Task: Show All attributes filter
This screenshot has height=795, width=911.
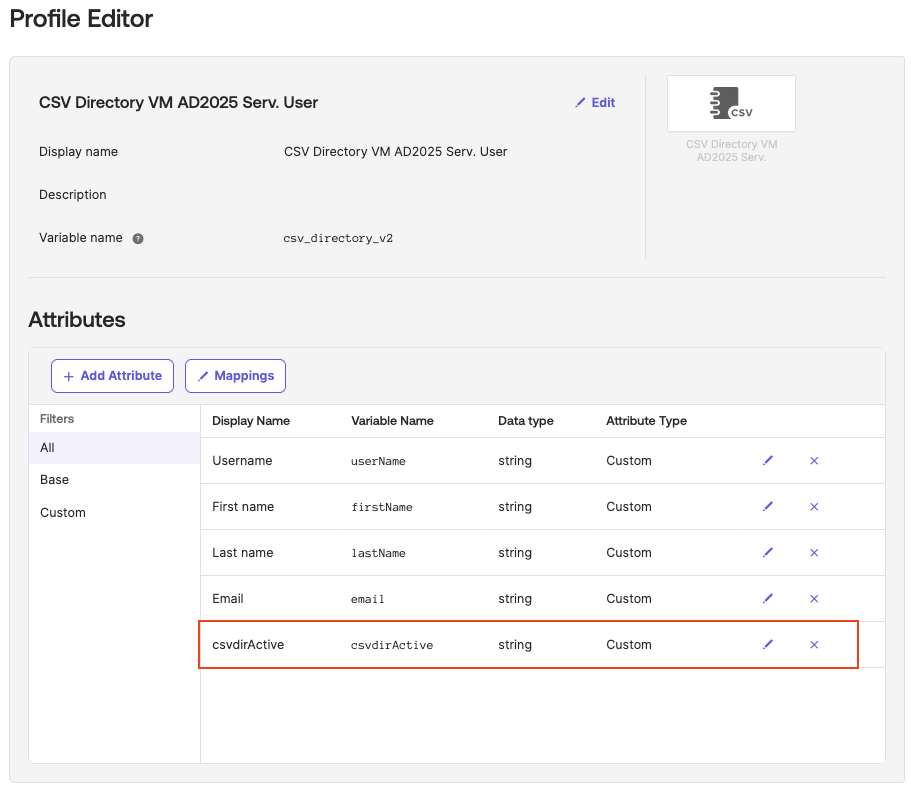Action: (x=114, y=447)
